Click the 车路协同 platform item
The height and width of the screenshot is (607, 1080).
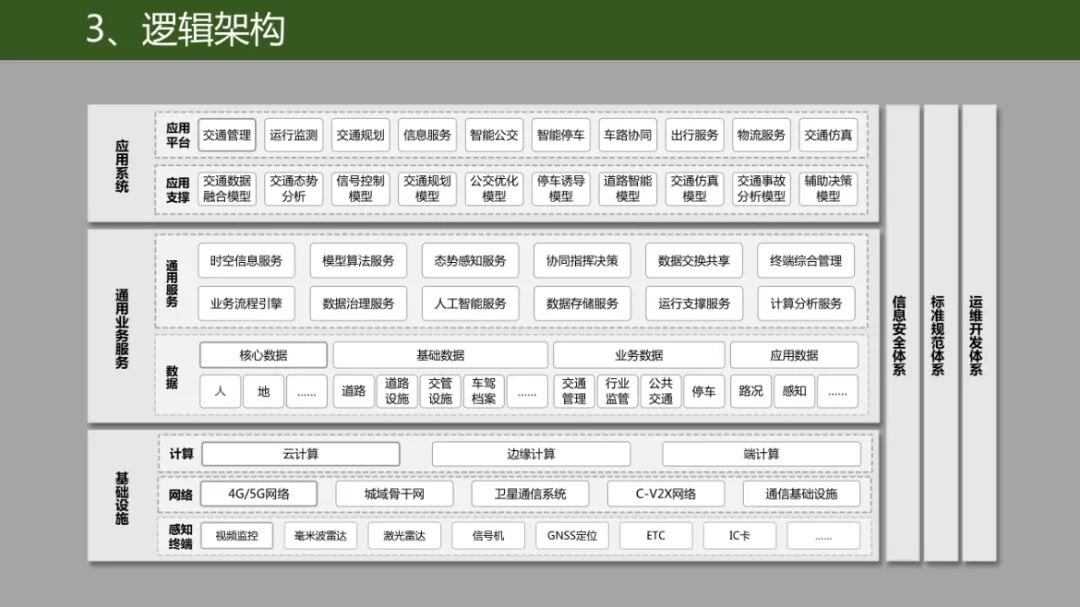click(630, 135)
